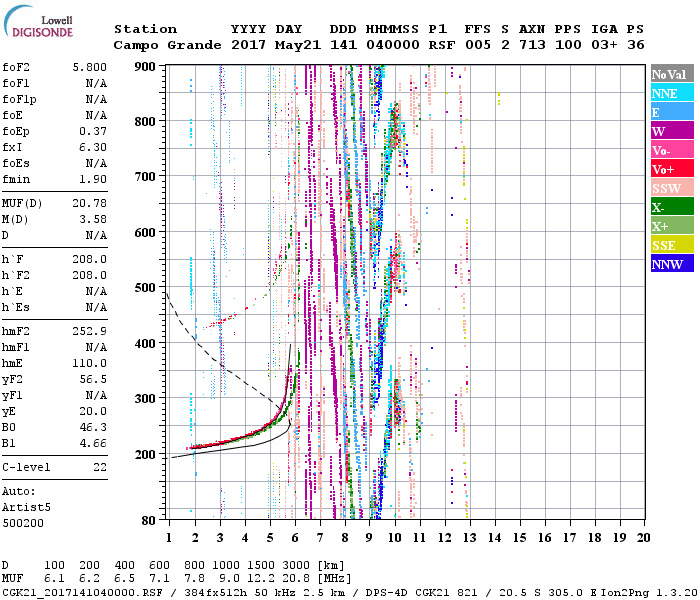Viewport: 700px width, 600px height.
Task: Click the foF2 value 5.800
Action: point(89,67)
